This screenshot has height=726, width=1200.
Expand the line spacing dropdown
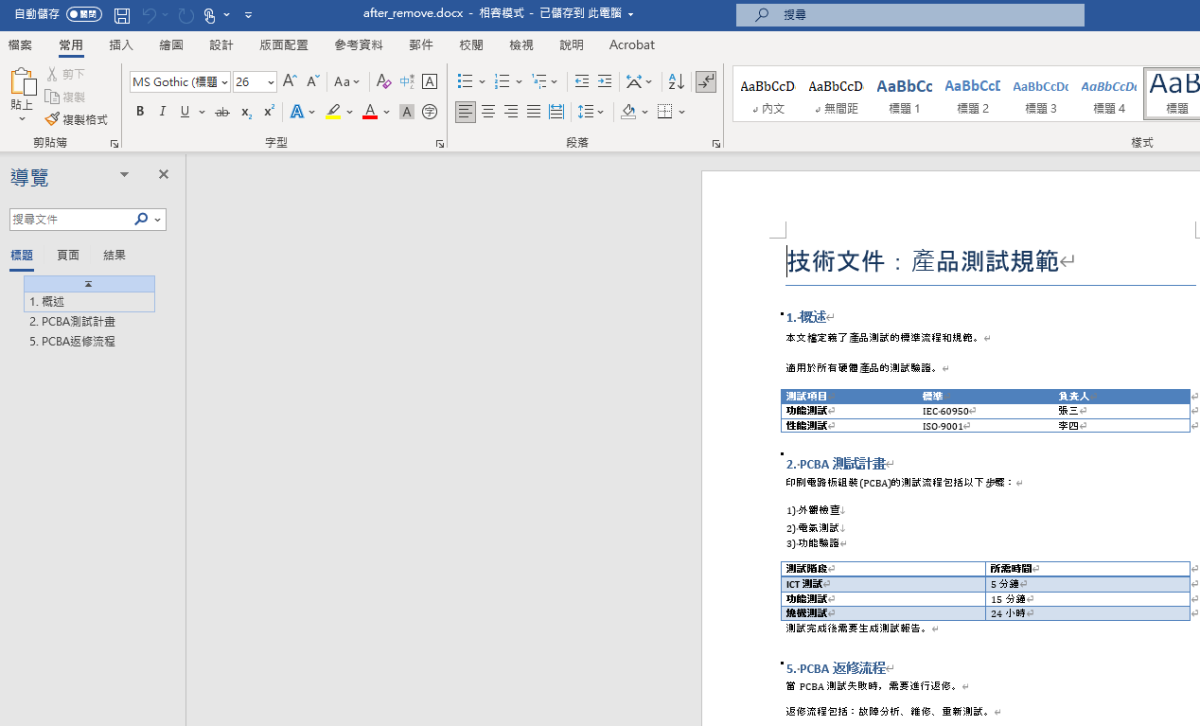pos(600,112)
